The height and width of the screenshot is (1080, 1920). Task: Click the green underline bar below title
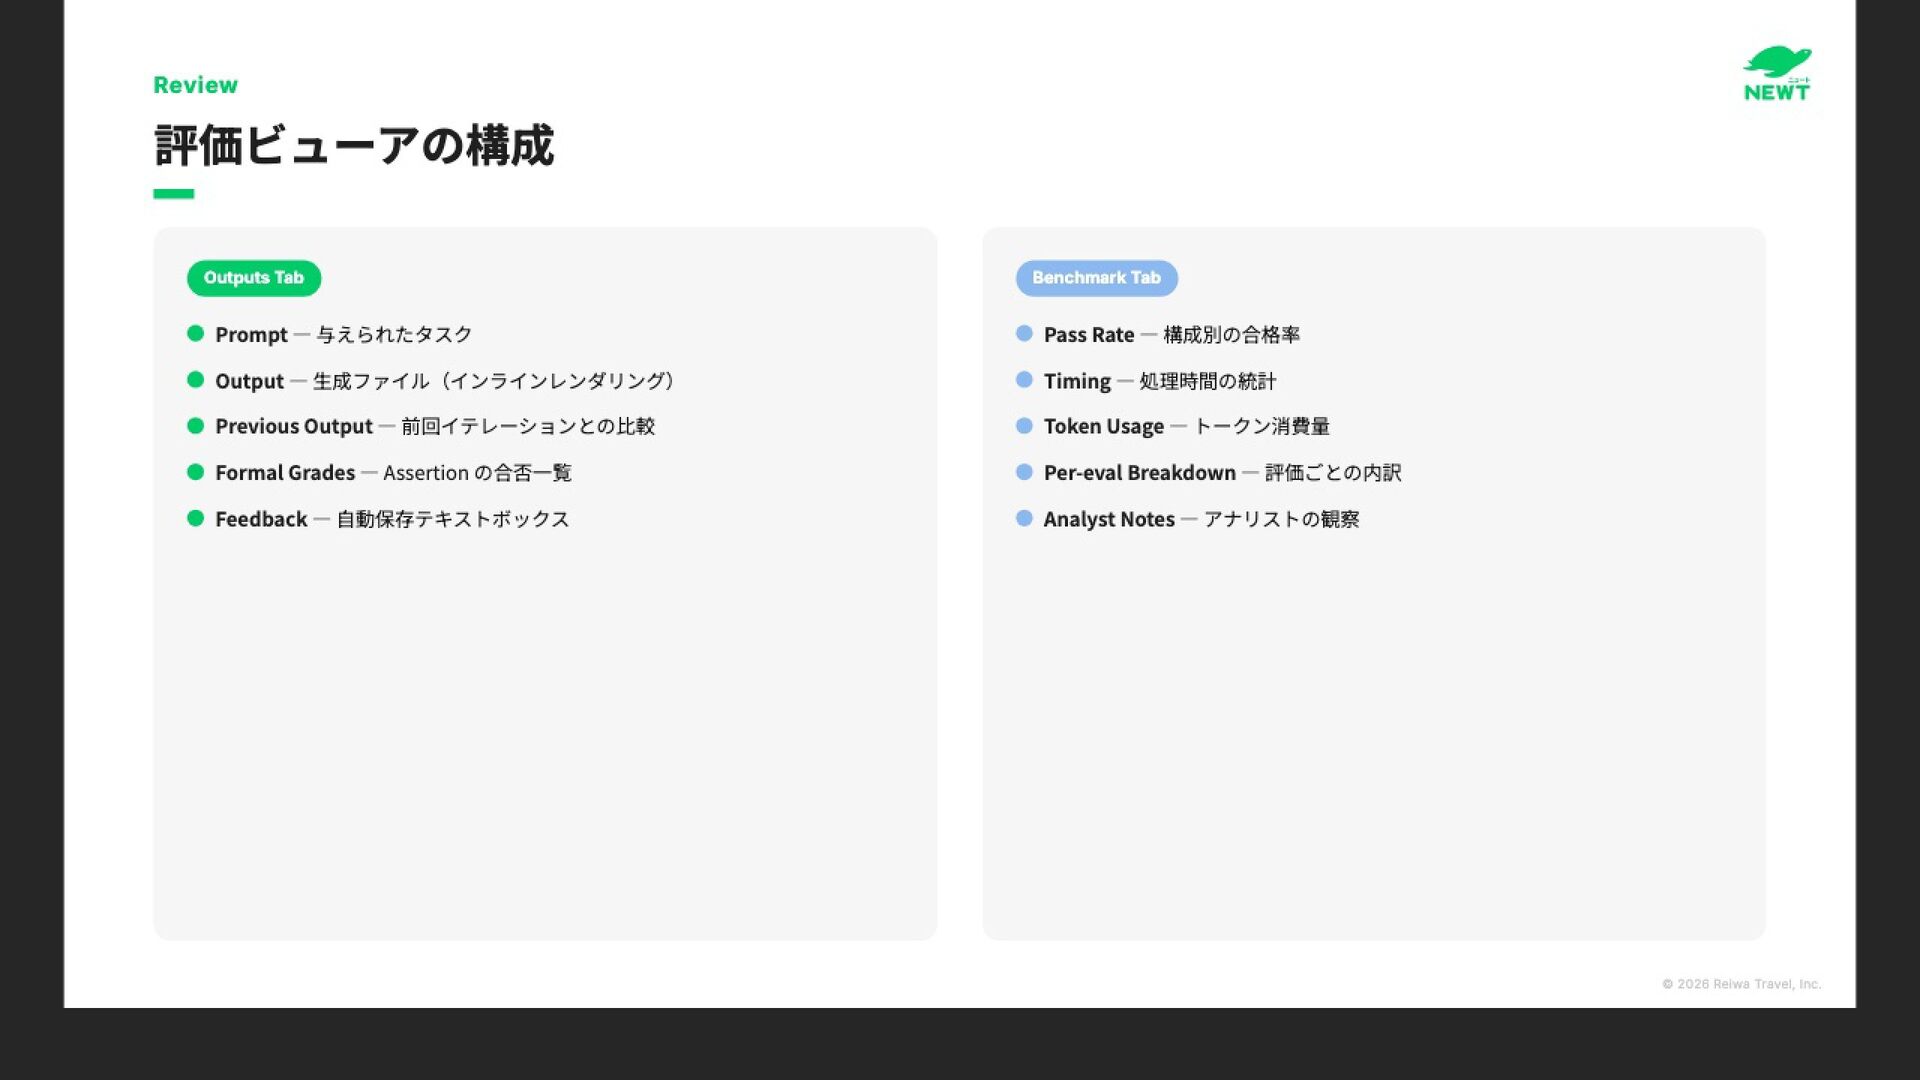173,194
